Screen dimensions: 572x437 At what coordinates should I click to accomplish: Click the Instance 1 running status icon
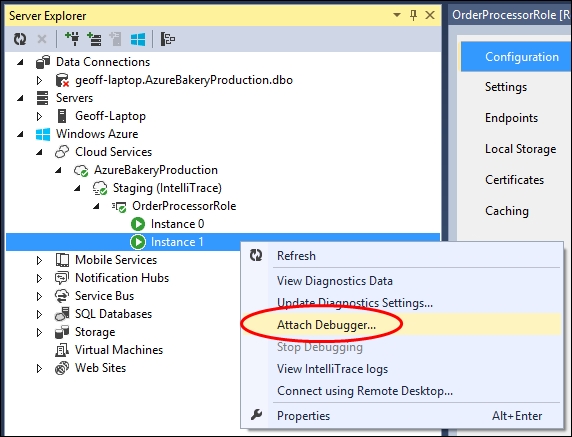tap(138, 242)
